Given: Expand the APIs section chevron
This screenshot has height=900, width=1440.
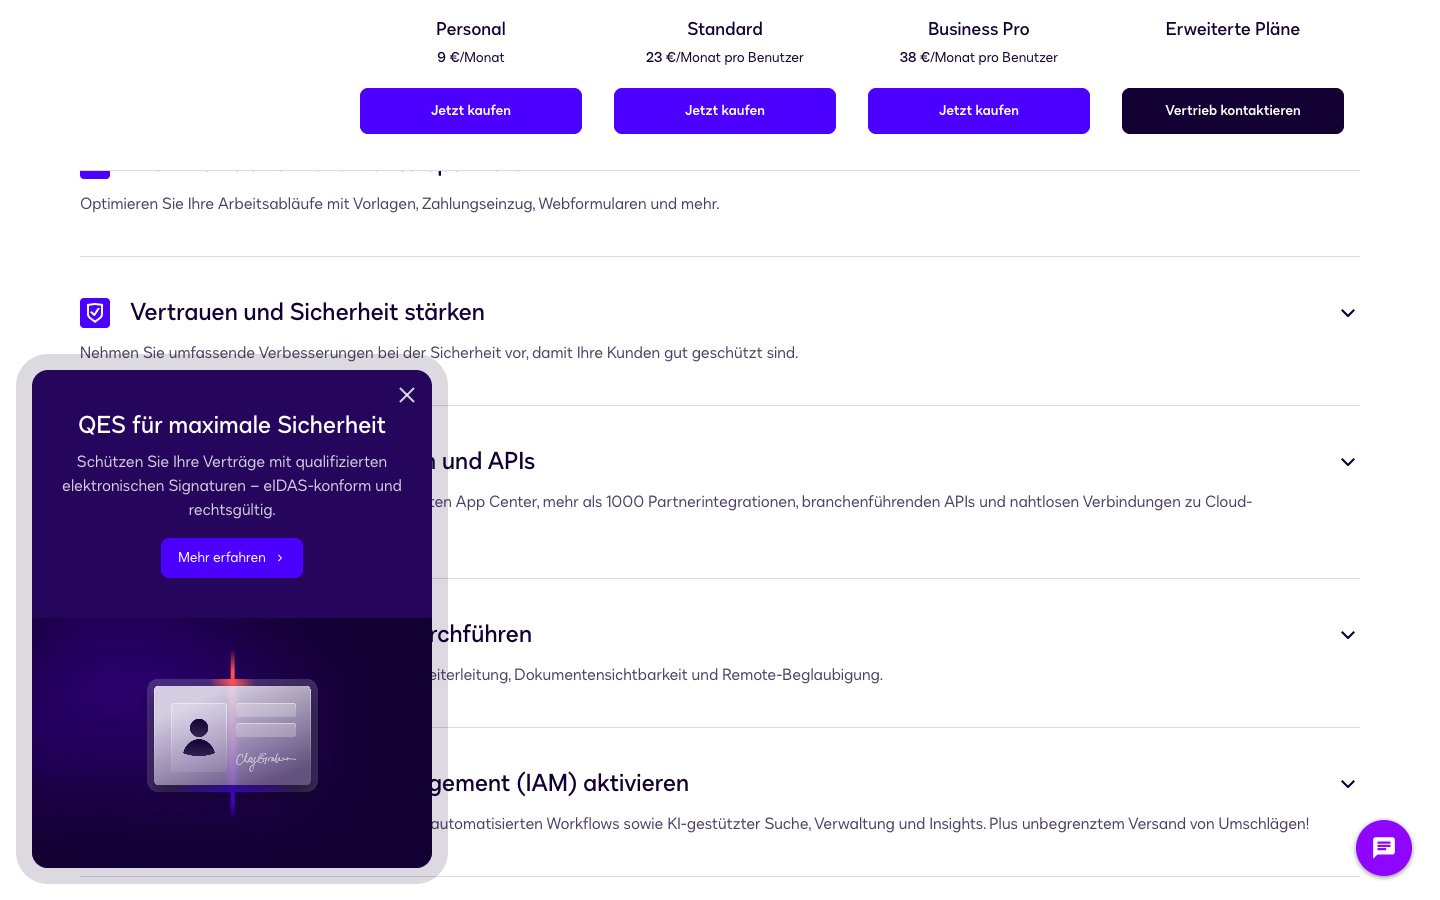Looking at the screenshot, I should [x=1347, y=462].
